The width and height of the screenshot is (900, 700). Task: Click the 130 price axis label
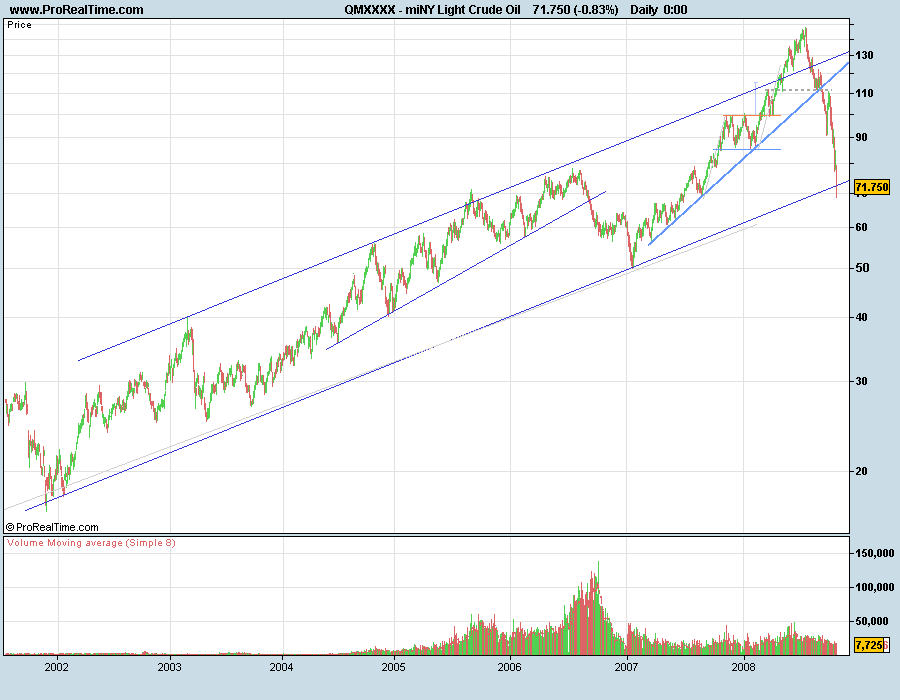[x=864, y=55]
